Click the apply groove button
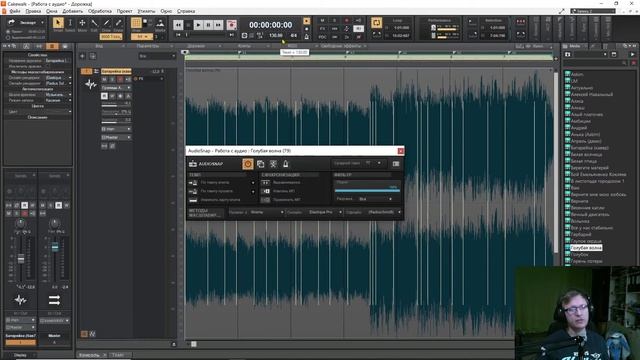Image resolution: width=640 pixels, height=360 pixels. (265, 200)
